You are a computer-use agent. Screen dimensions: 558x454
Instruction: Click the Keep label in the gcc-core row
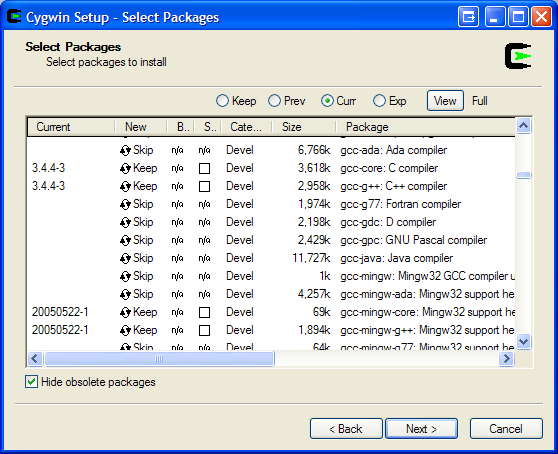click(x=145, y=168)
